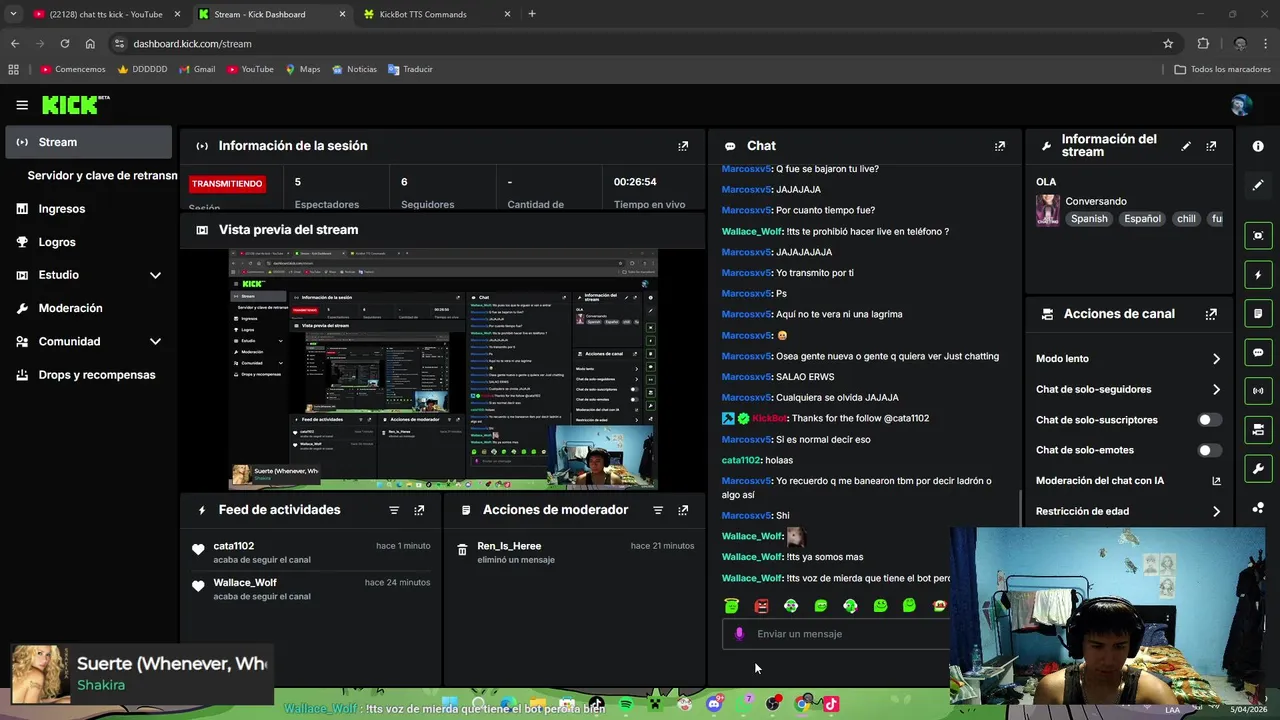Image resolution: width=1280 pixels, height=720 pixels.
Task: Click the Kick logo
Action: [x=76, y=105]
